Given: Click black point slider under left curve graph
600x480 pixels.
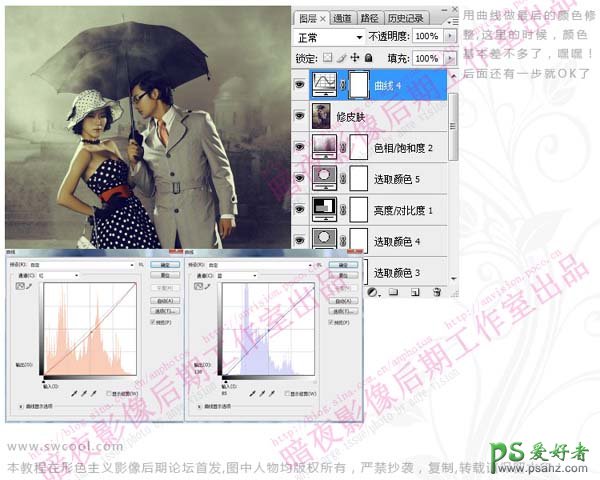Looking at the screenshot, I should click(44, 381).
